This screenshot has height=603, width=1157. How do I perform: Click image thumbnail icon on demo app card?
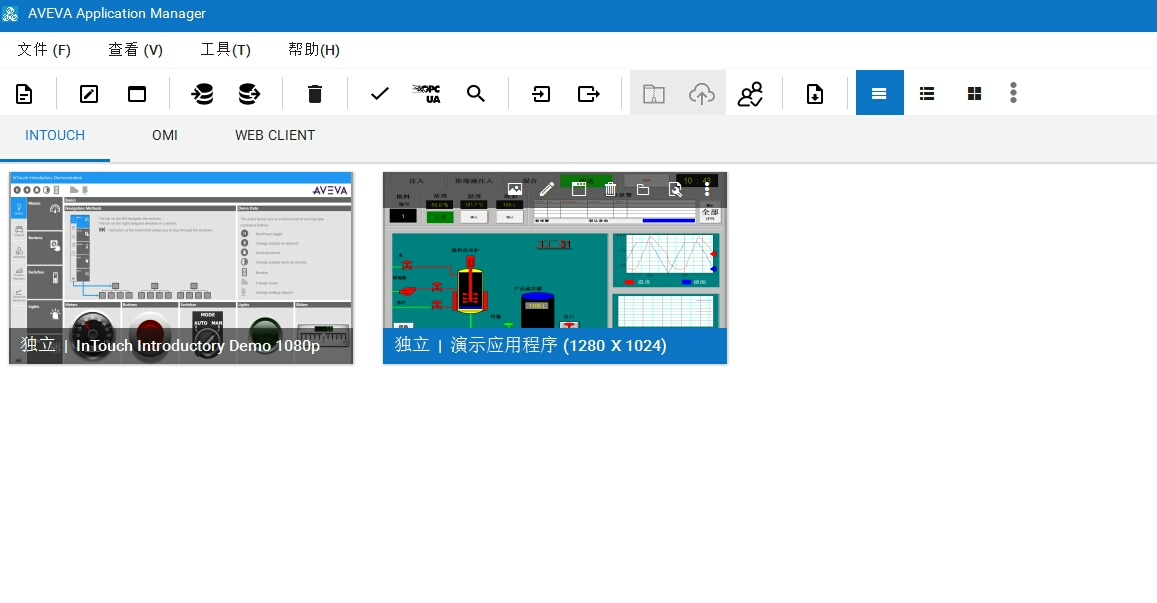tap(514, 190)
